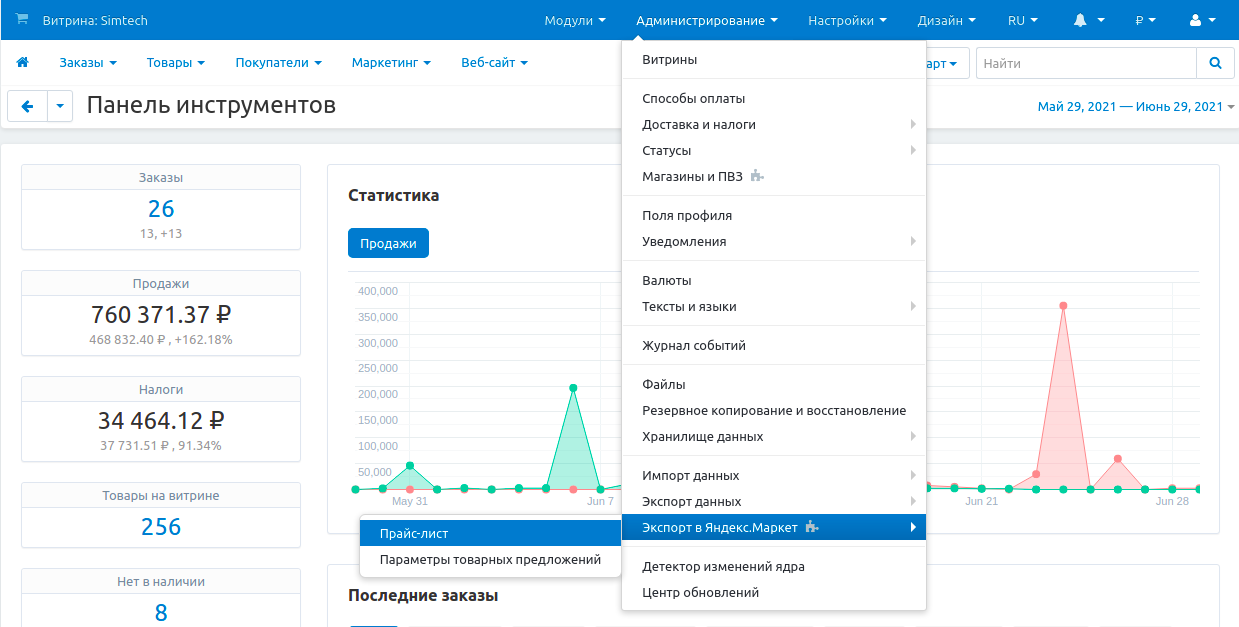Select Магазины и ПВЗ menu entry
1239x627 pixels.
[x=699, y=177]
